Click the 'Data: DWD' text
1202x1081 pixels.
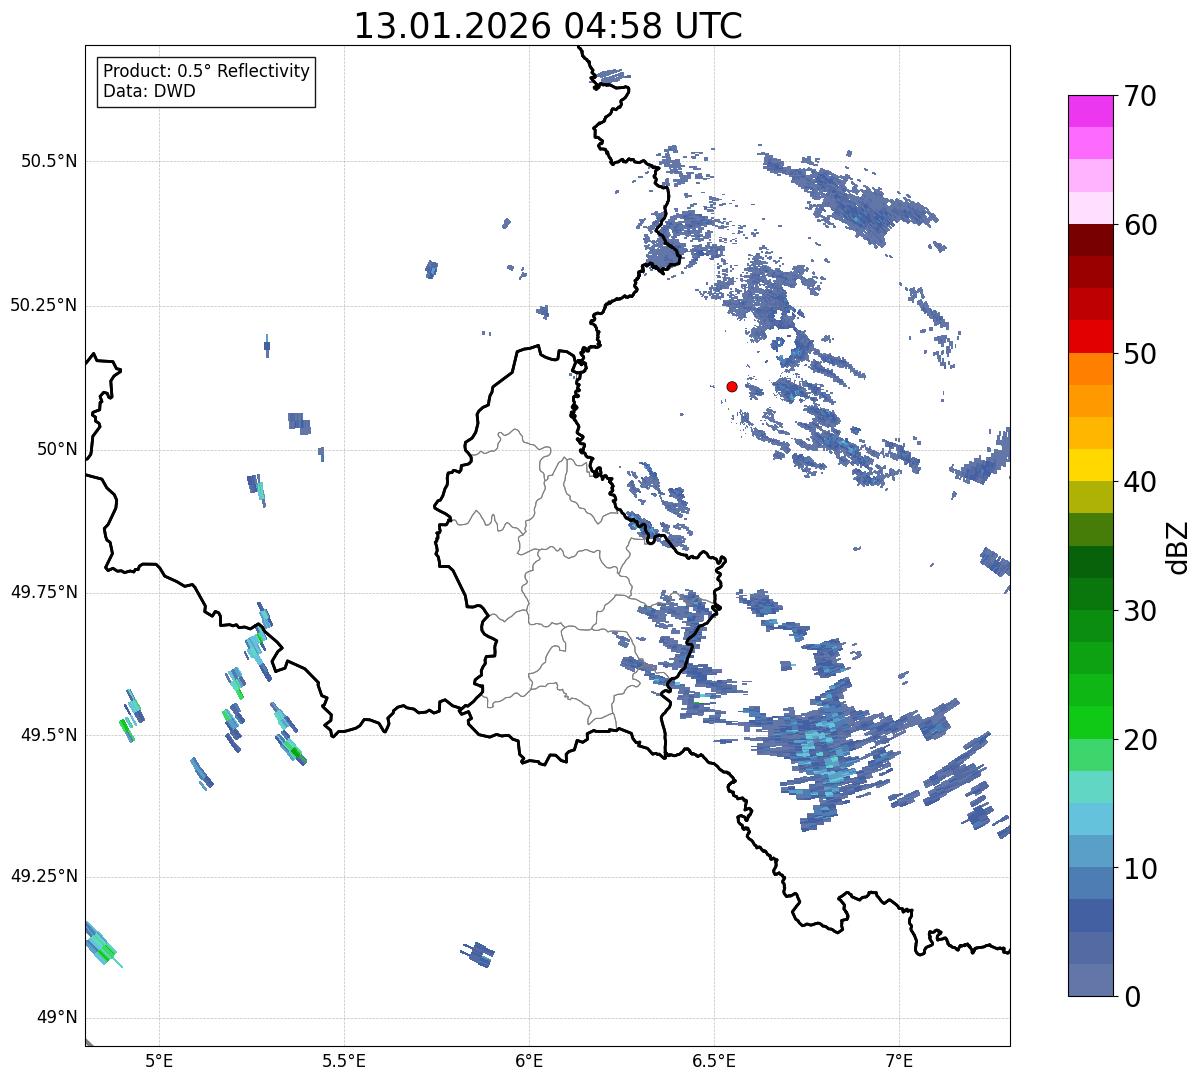coord(149,91)
